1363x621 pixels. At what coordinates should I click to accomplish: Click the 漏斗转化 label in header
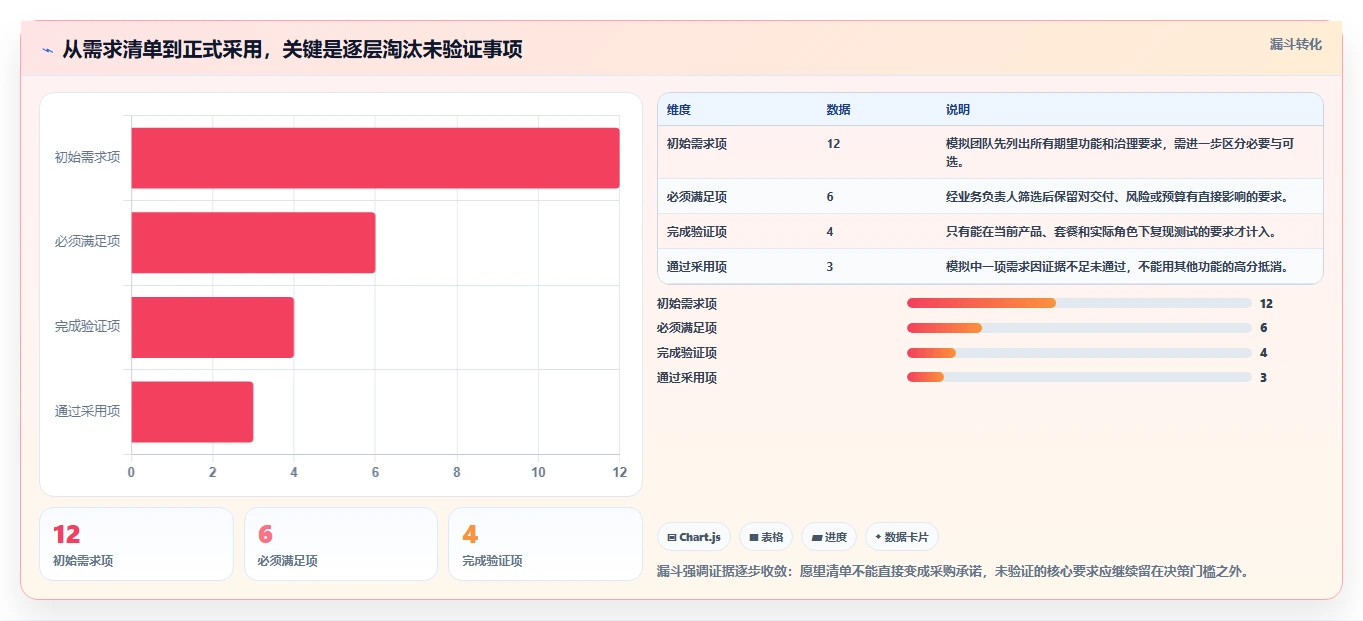pos(1296,44)
